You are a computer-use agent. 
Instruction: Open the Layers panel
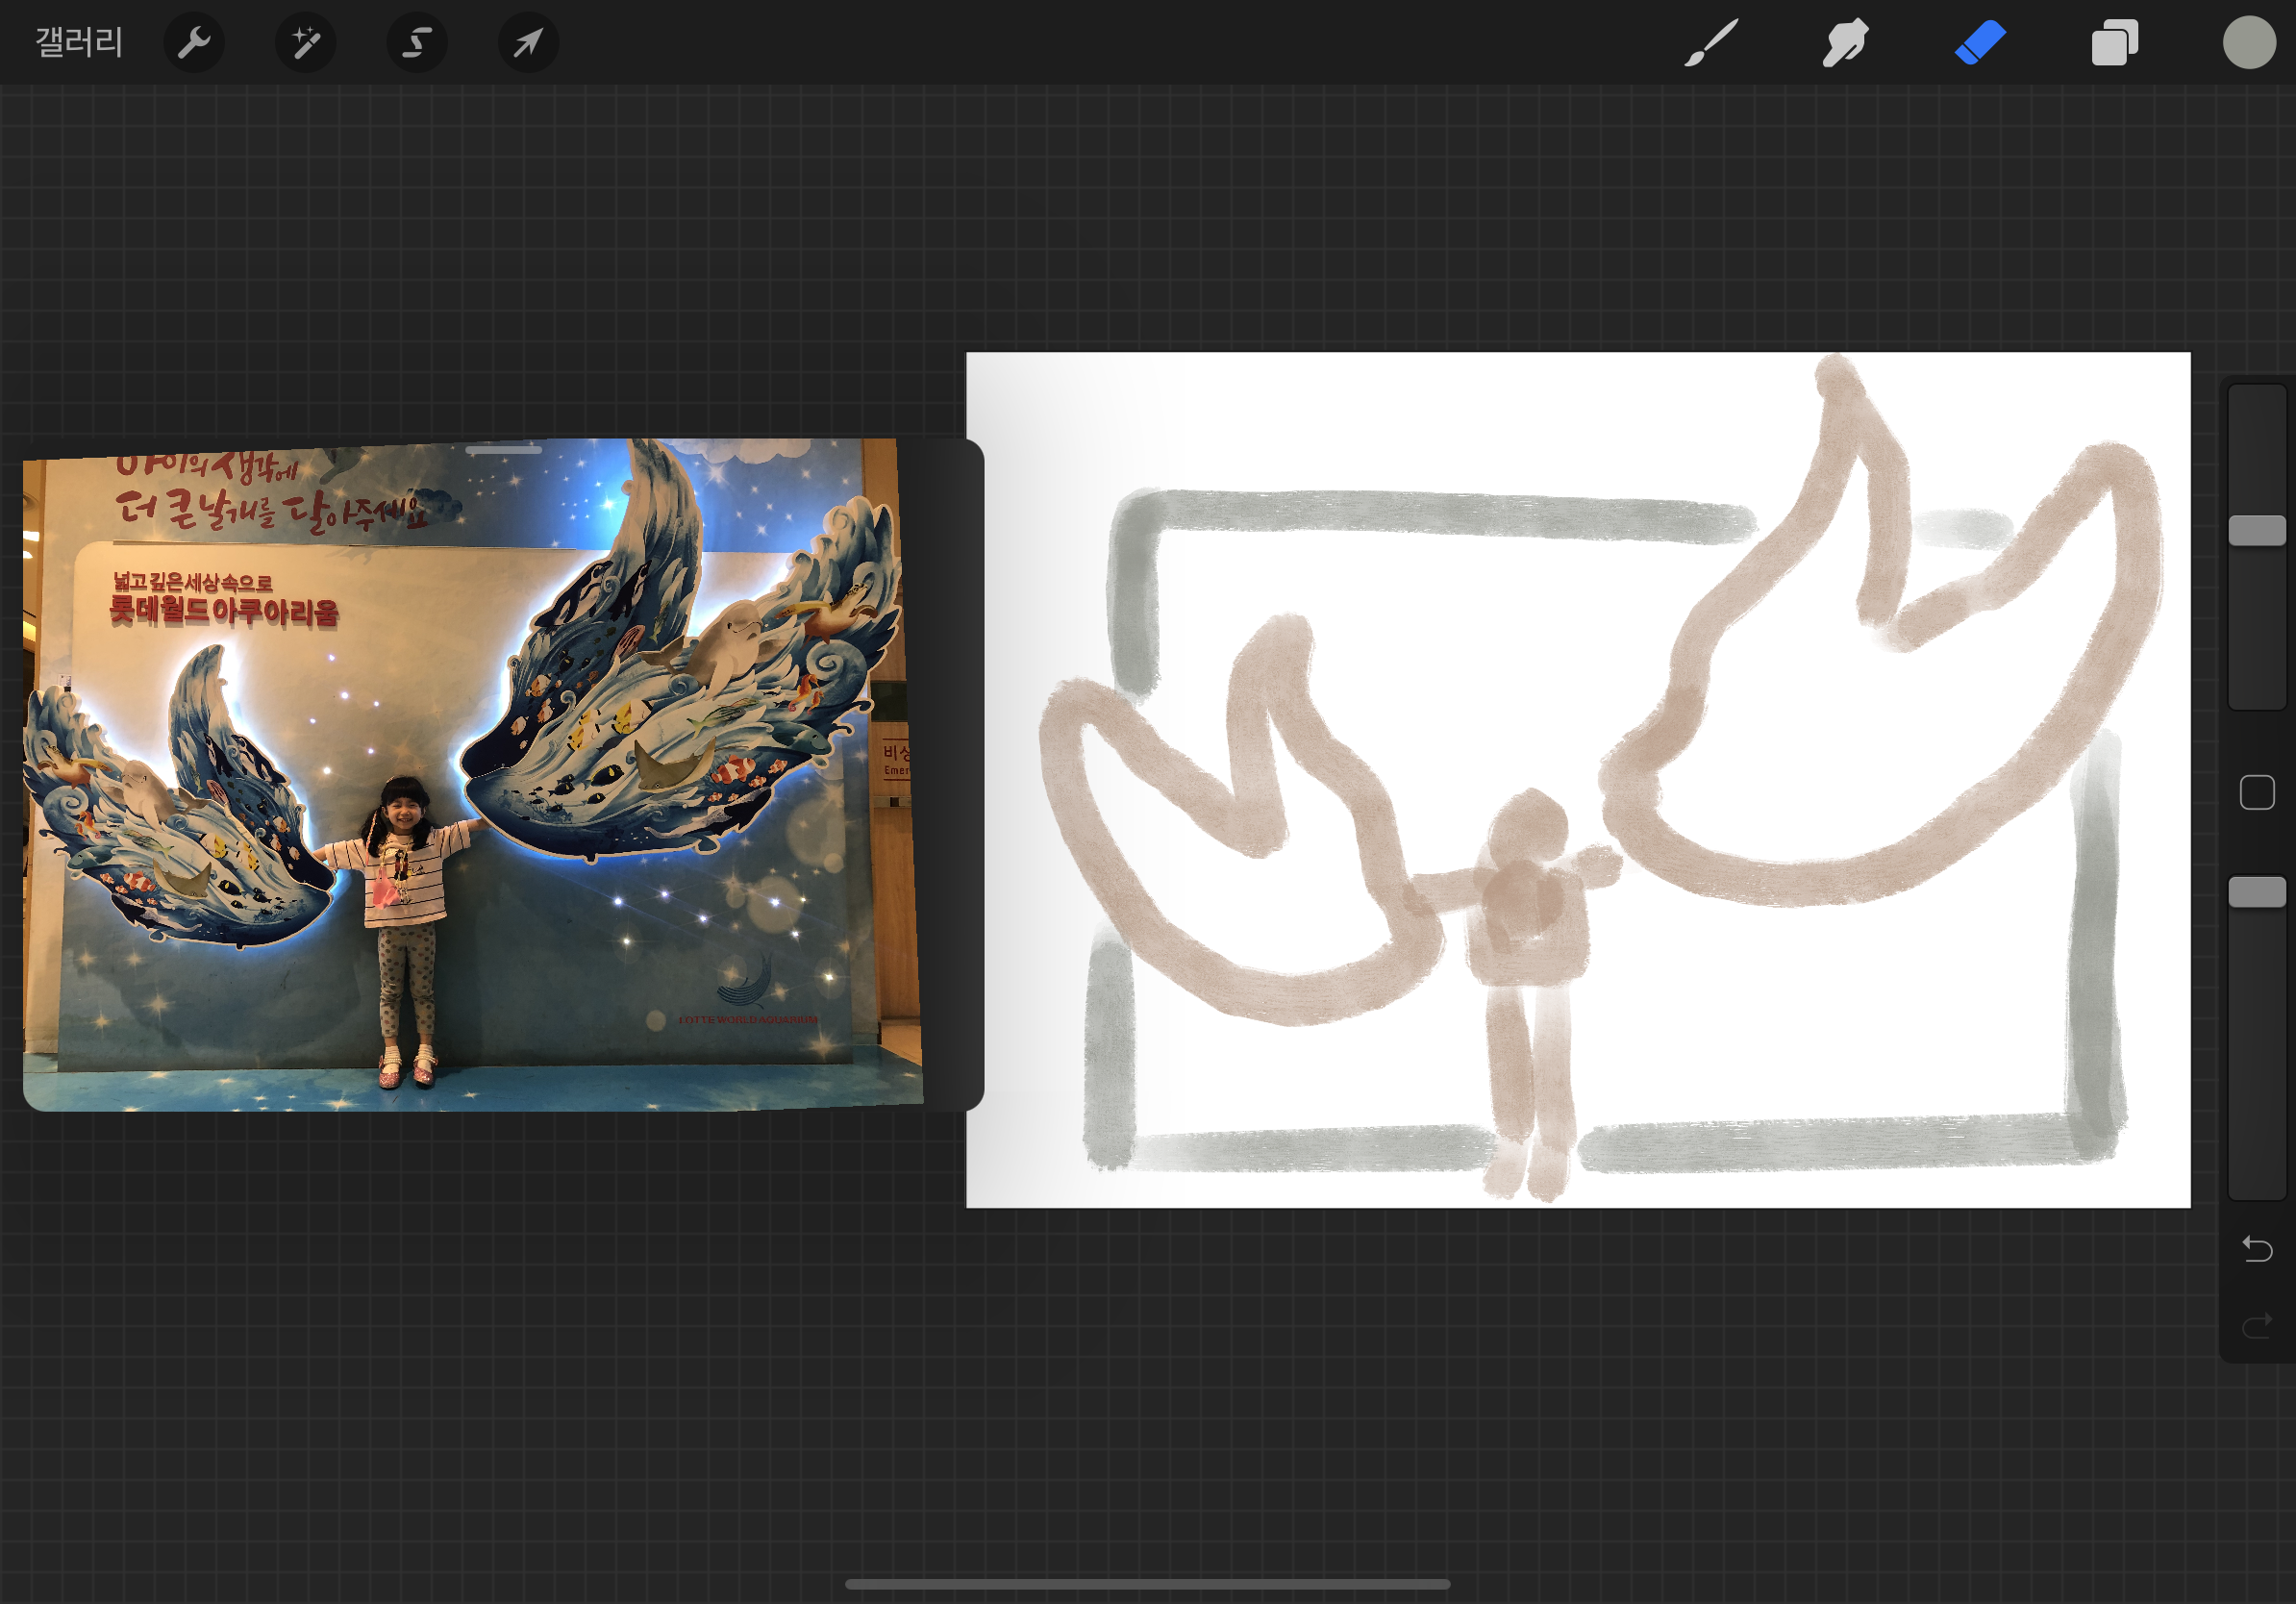point(2114,43)
